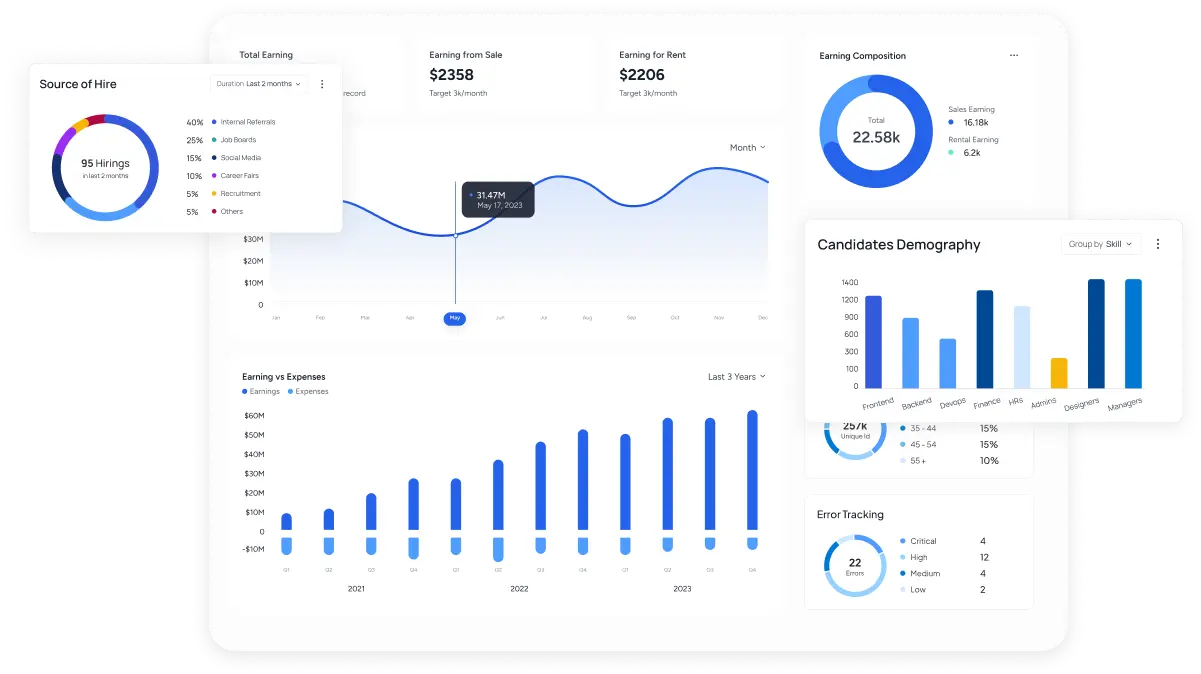The height and width of the screenshot is (674, 1201).
Task: Select Aug on the month axis
Action: 587,318
